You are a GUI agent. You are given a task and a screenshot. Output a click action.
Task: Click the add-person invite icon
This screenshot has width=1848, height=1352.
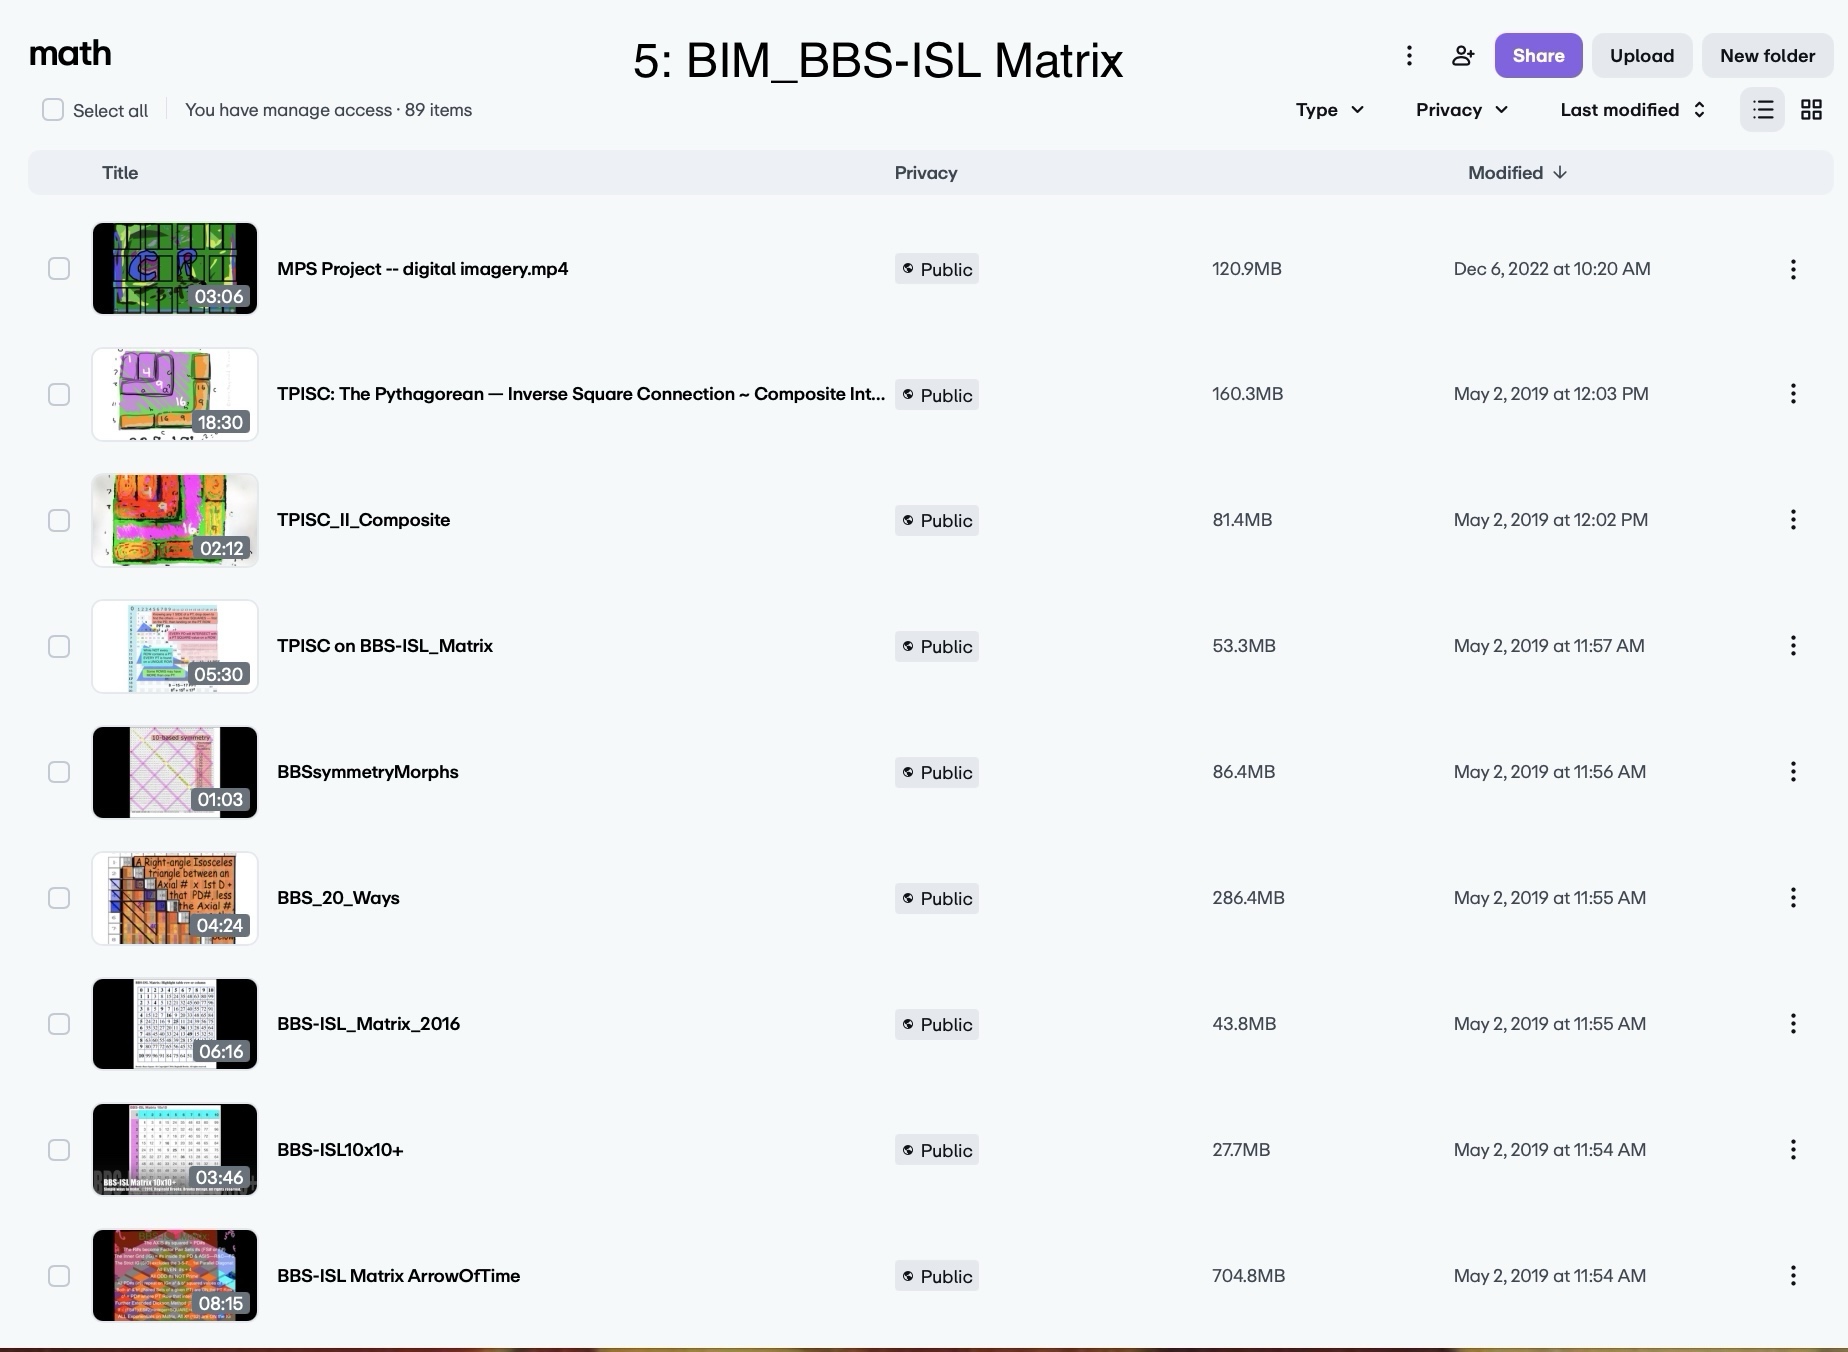coord(1463,56)
